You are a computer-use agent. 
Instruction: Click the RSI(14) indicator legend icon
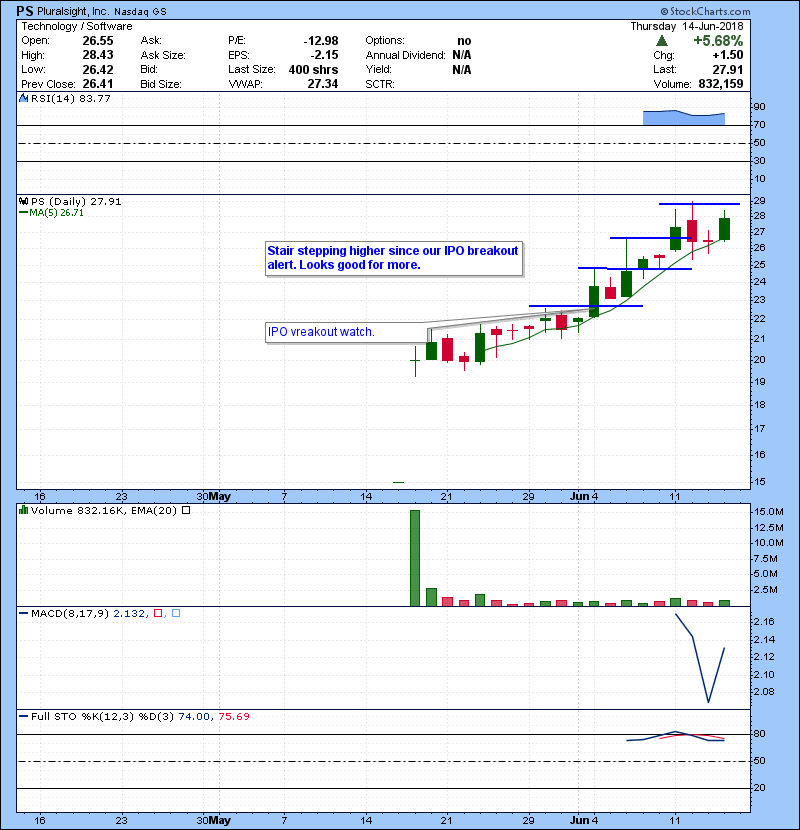pyautogui.click(x=24, y=98)
